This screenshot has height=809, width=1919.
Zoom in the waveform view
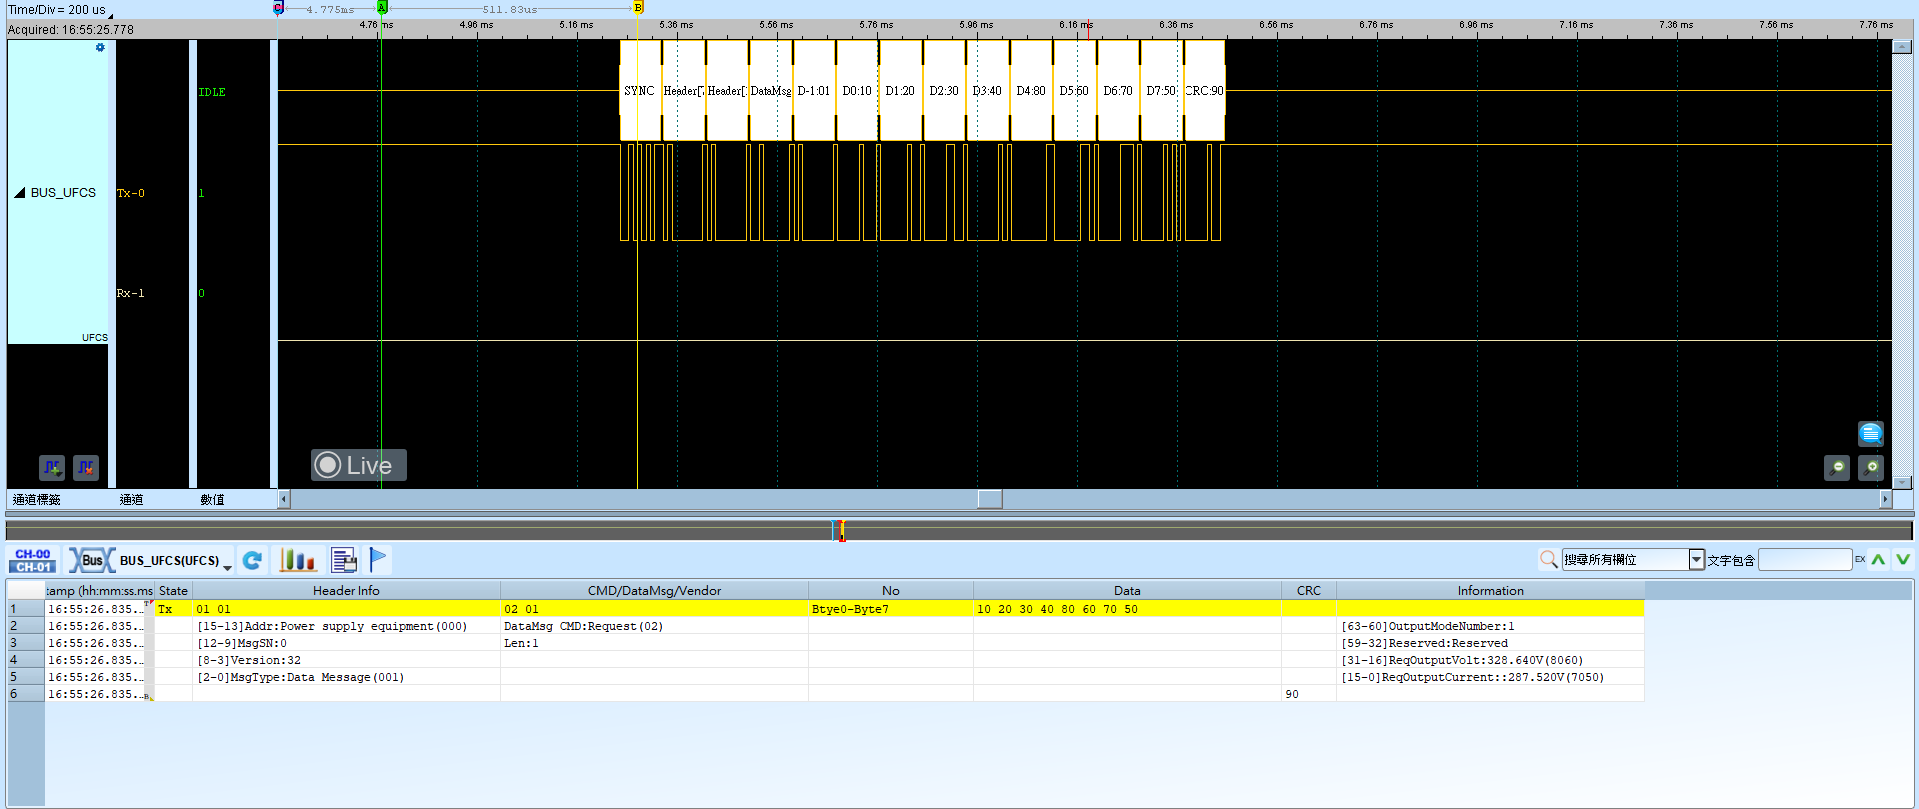point(1871,467)
